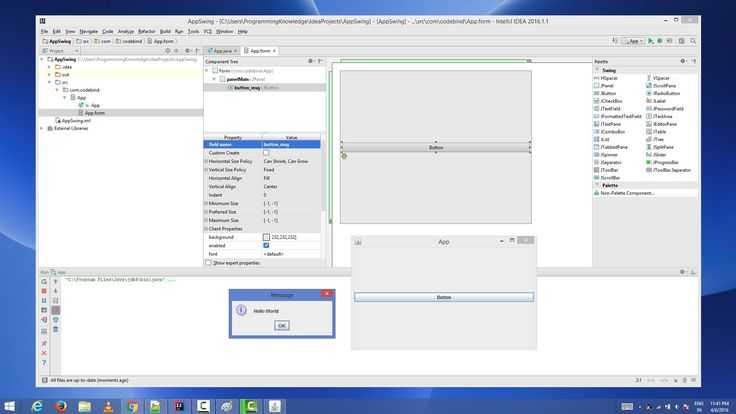Viewport: 736px width, 414px height.
Task: Open the Build menu
Action: click(165, 31)
